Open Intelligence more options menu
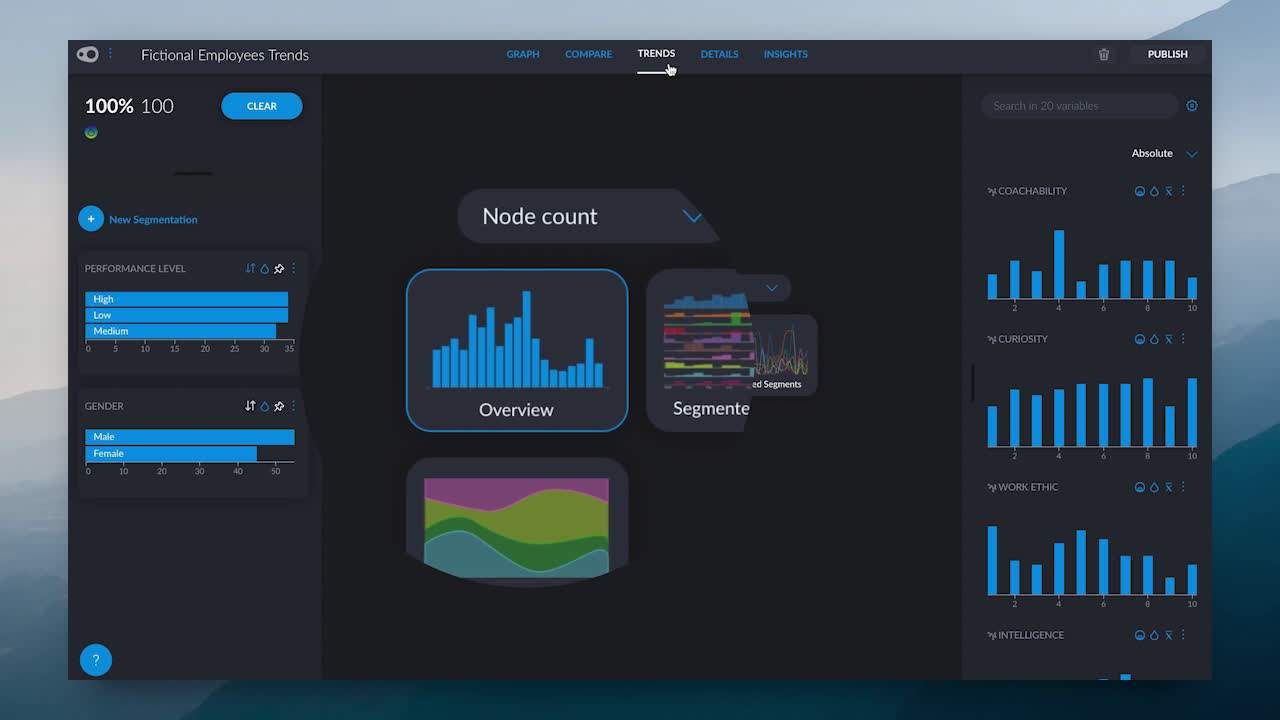This screenshot has height=720, width=1280. pos(1183,635)
